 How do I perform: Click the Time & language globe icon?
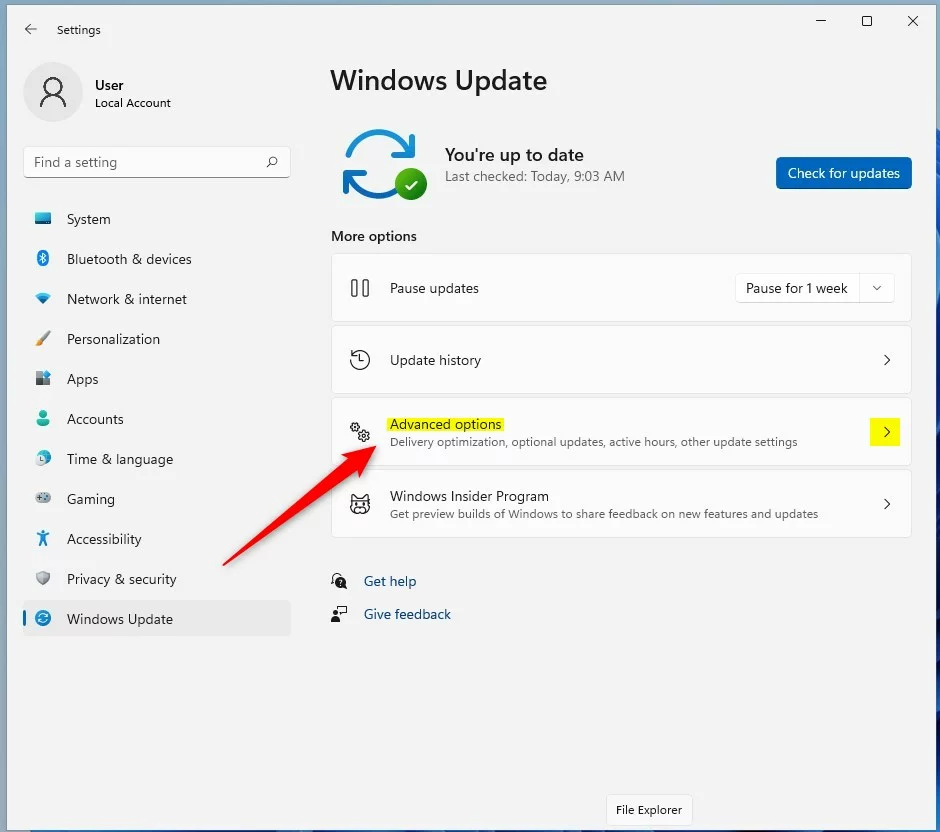click(x=43, y=459)
